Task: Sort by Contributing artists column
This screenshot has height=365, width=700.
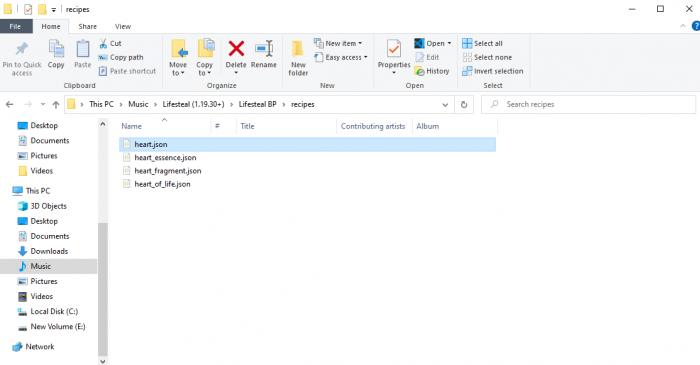Action: click(373, 126)
